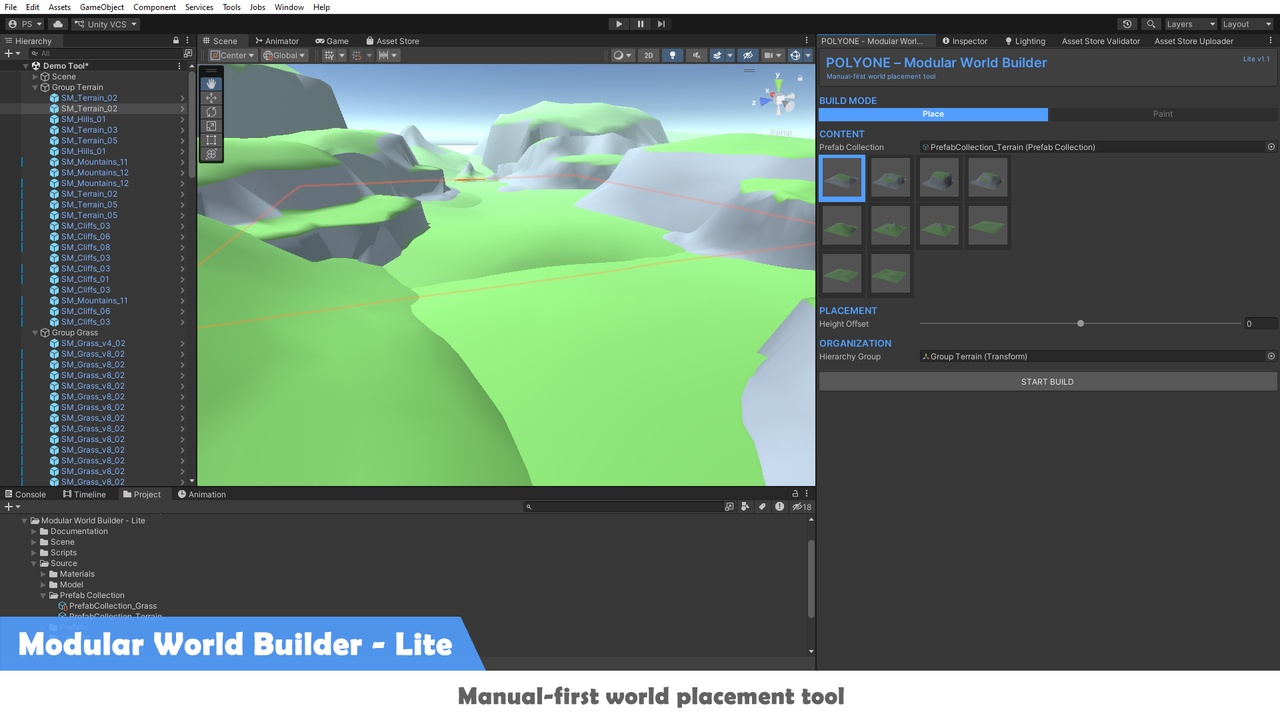Select the first terrain prefab thumbnail
Viewport: 1280px width, 720px height.
(x=842, y=178)
